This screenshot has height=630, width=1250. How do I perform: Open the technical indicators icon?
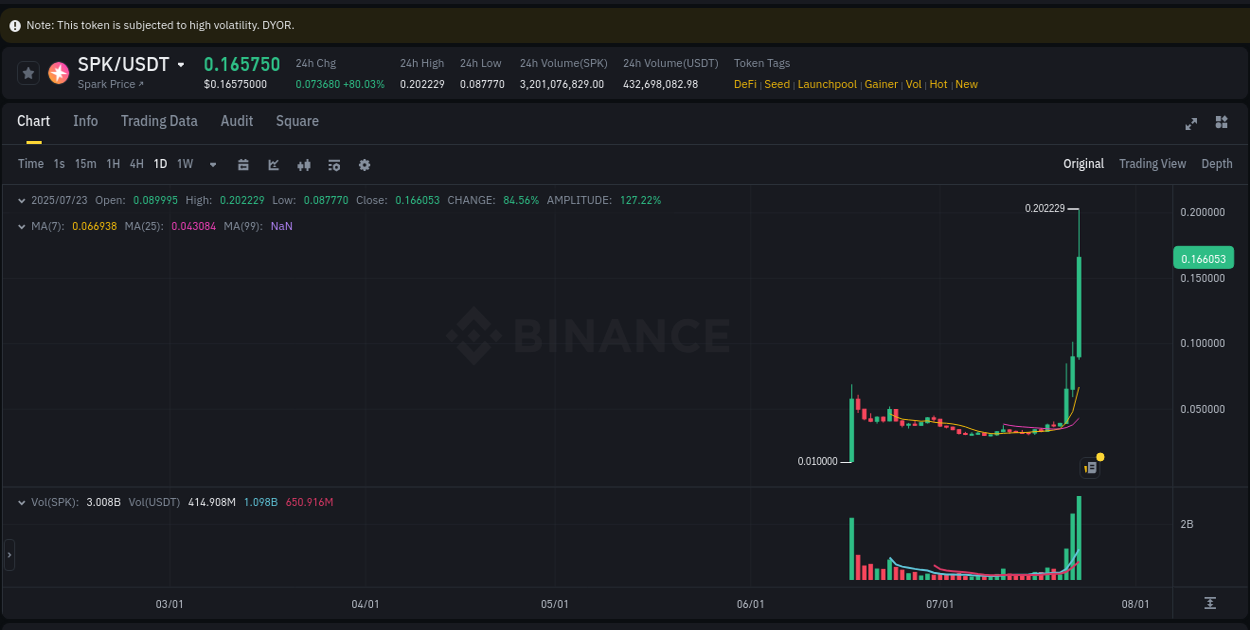point(334,164)
